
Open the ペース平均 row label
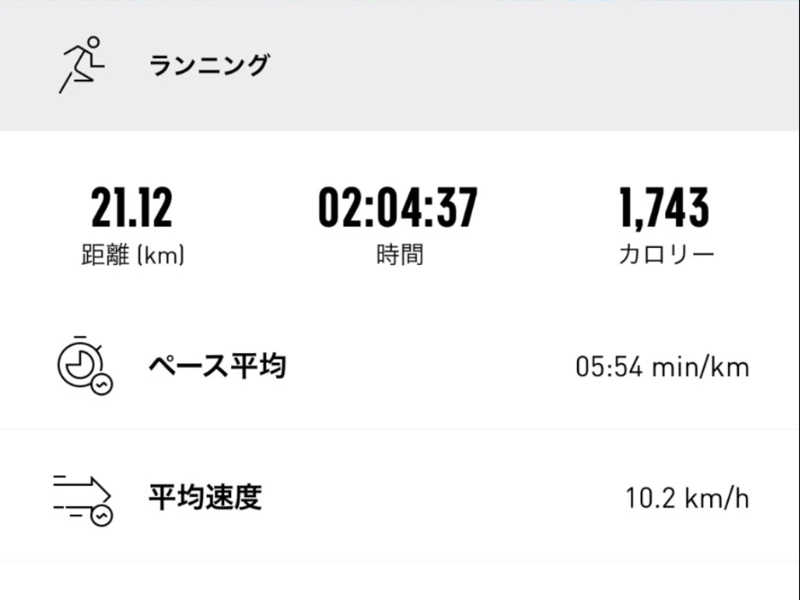tap(217, 366)
